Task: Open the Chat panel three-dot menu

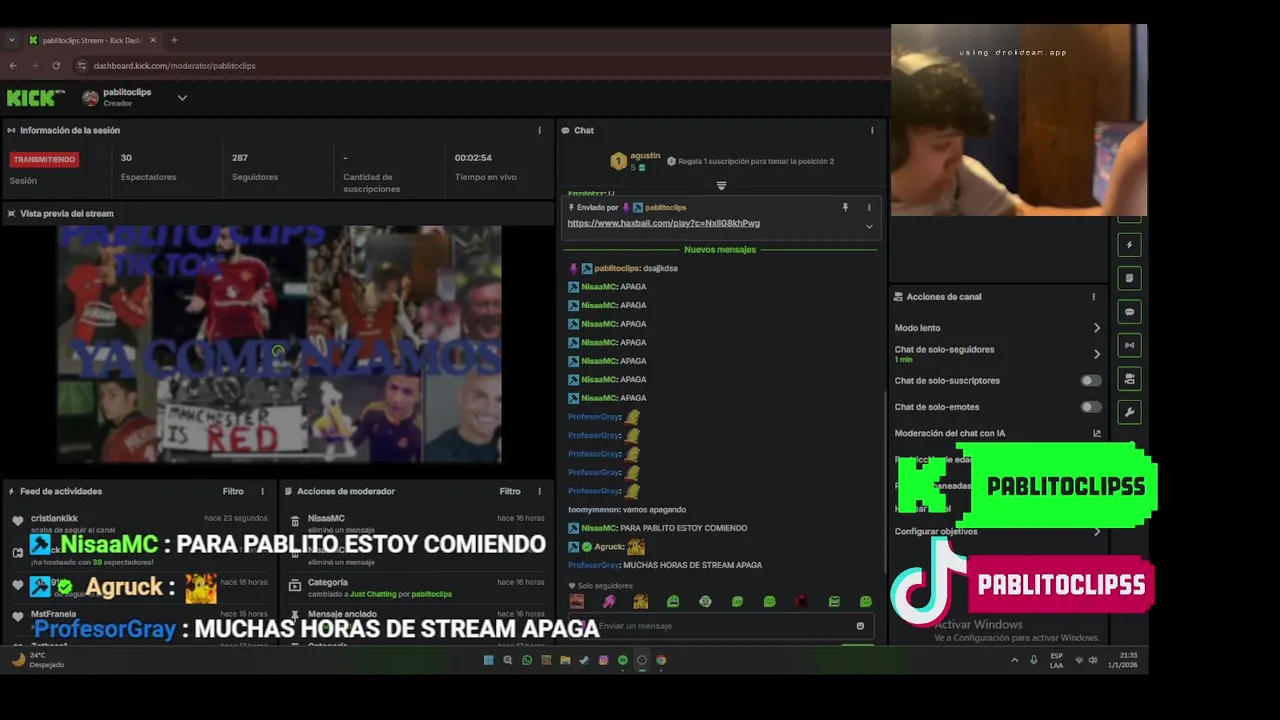Action: click(x=872, y=130)
